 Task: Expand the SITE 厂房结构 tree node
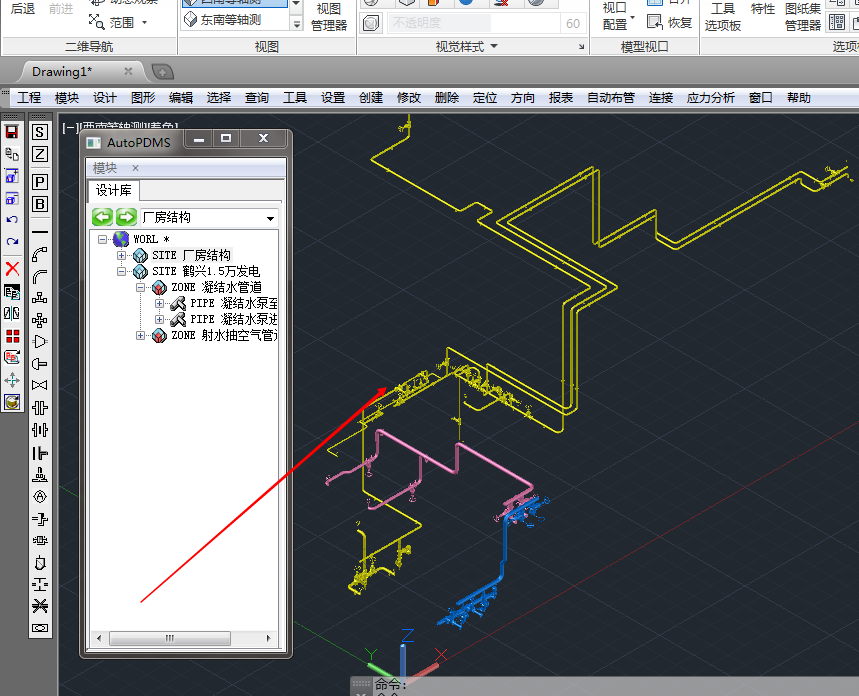(122, 256)
